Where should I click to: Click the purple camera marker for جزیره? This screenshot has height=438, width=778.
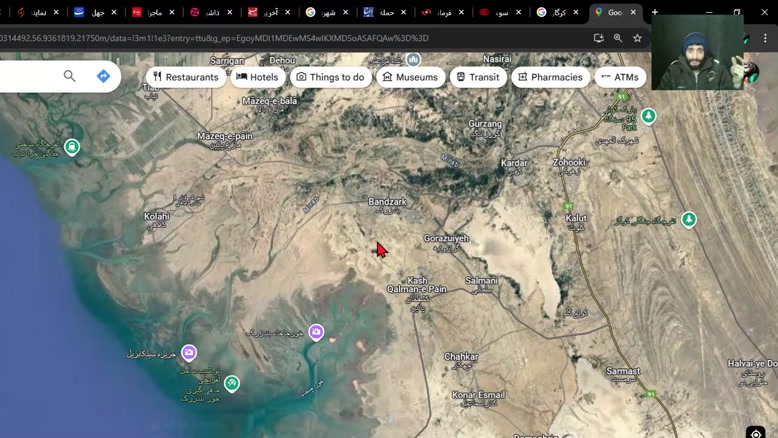(x=189, y=352)
